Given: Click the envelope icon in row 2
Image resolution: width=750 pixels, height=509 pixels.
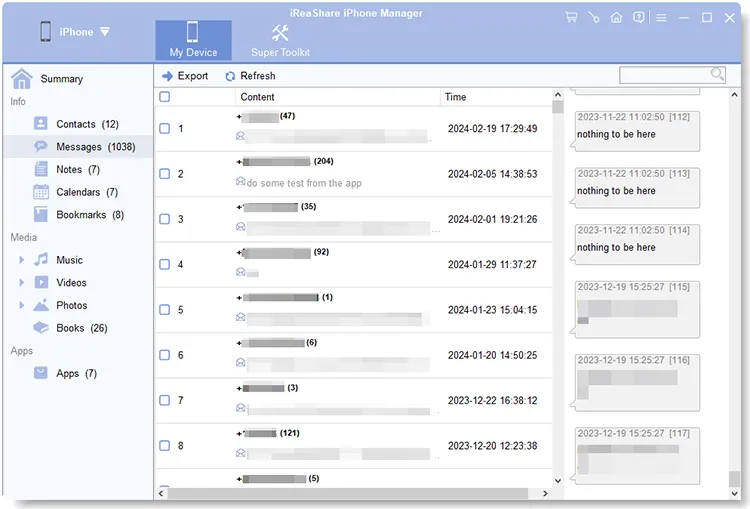Looking at the screenshot, I should click(x=241, y=181).
